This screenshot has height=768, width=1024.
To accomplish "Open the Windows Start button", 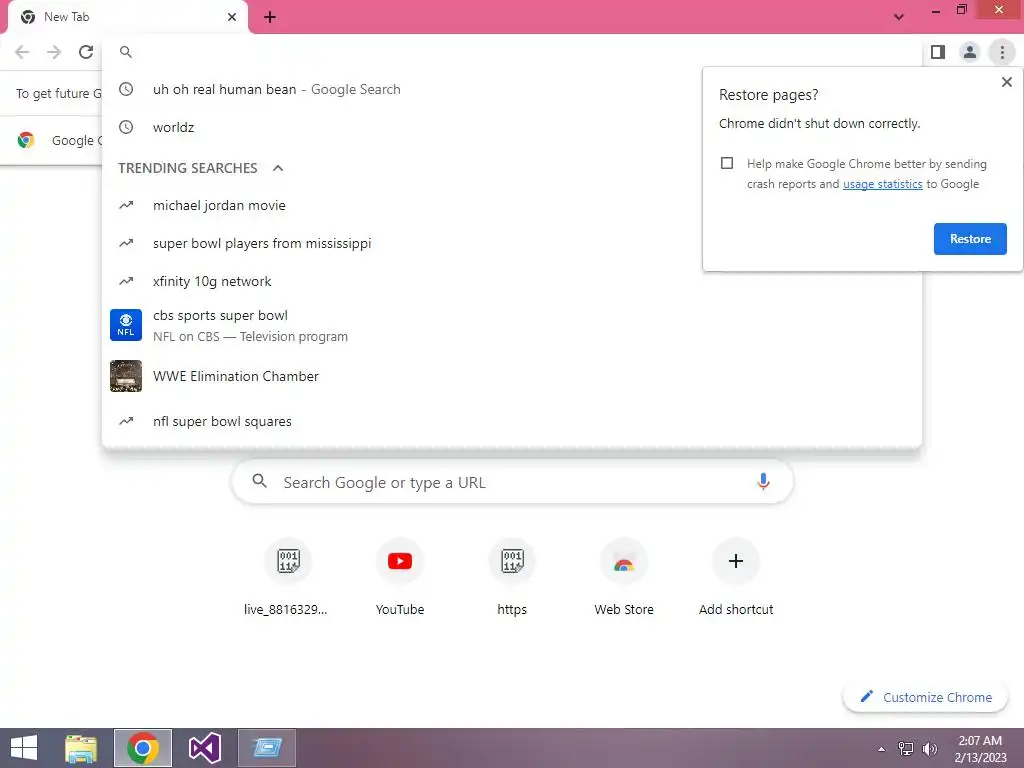I will tap(24, 748).
